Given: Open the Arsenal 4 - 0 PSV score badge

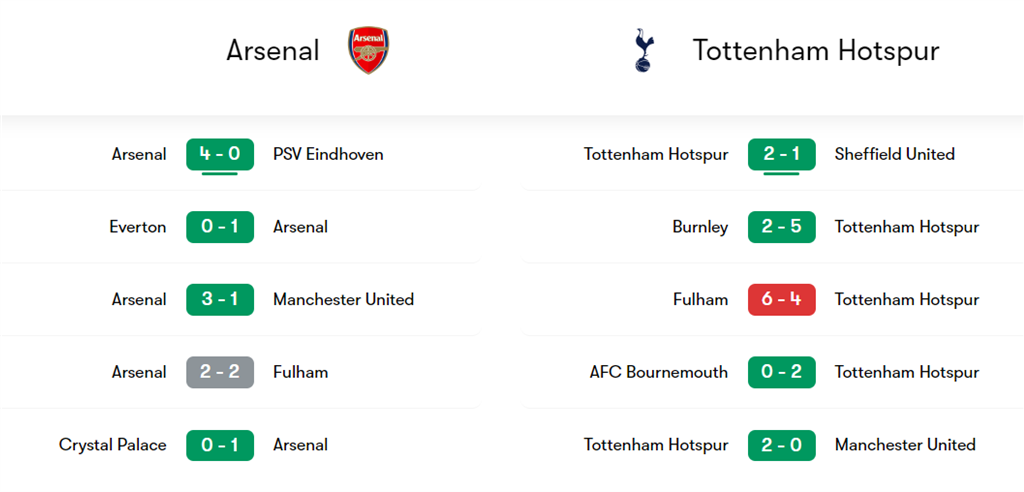Looking at the screenshot, I should [x=220, y=154].
